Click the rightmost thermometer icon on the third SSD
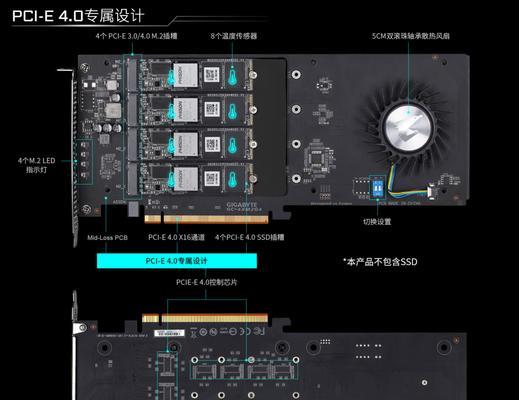 click(x=233, y=145)
